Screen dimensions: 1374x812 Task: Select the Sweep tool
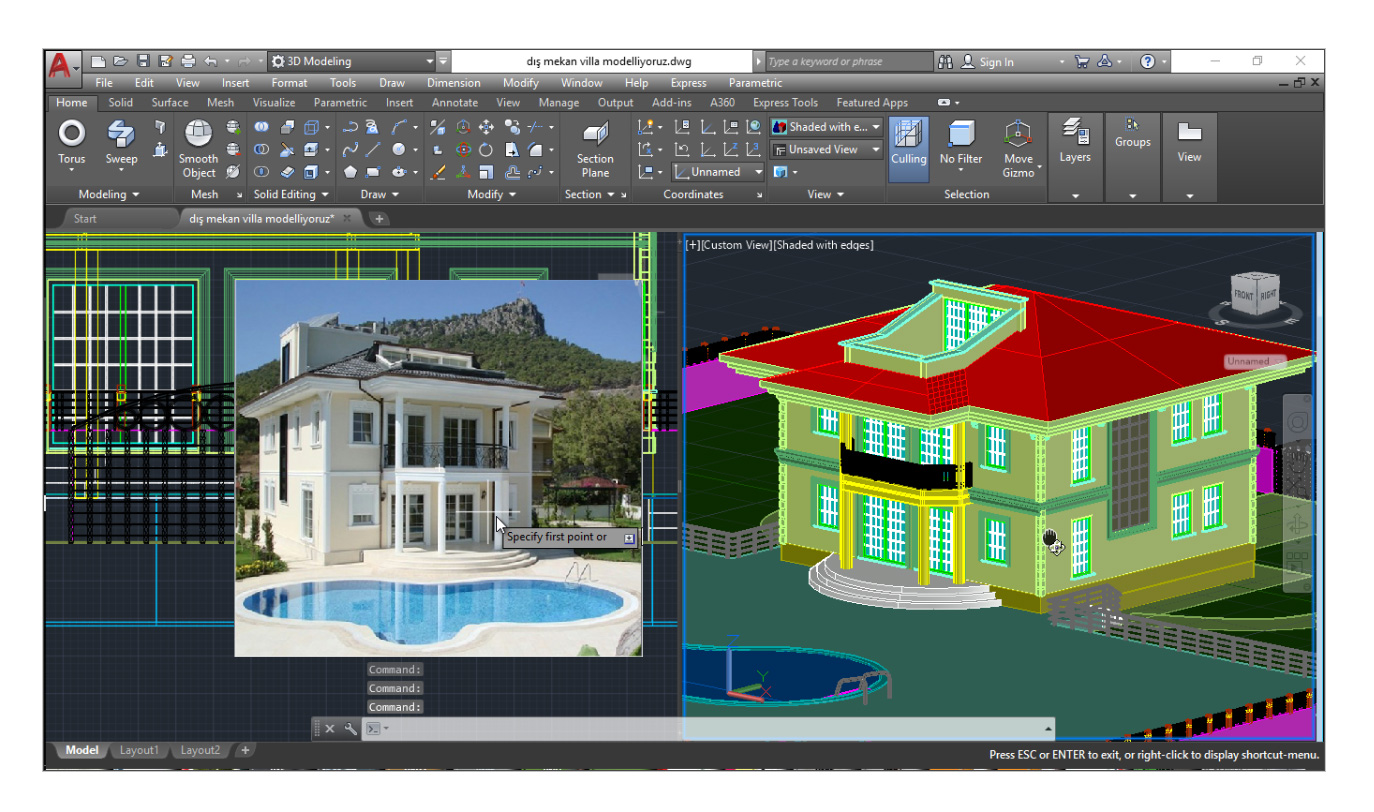(120, 140)
